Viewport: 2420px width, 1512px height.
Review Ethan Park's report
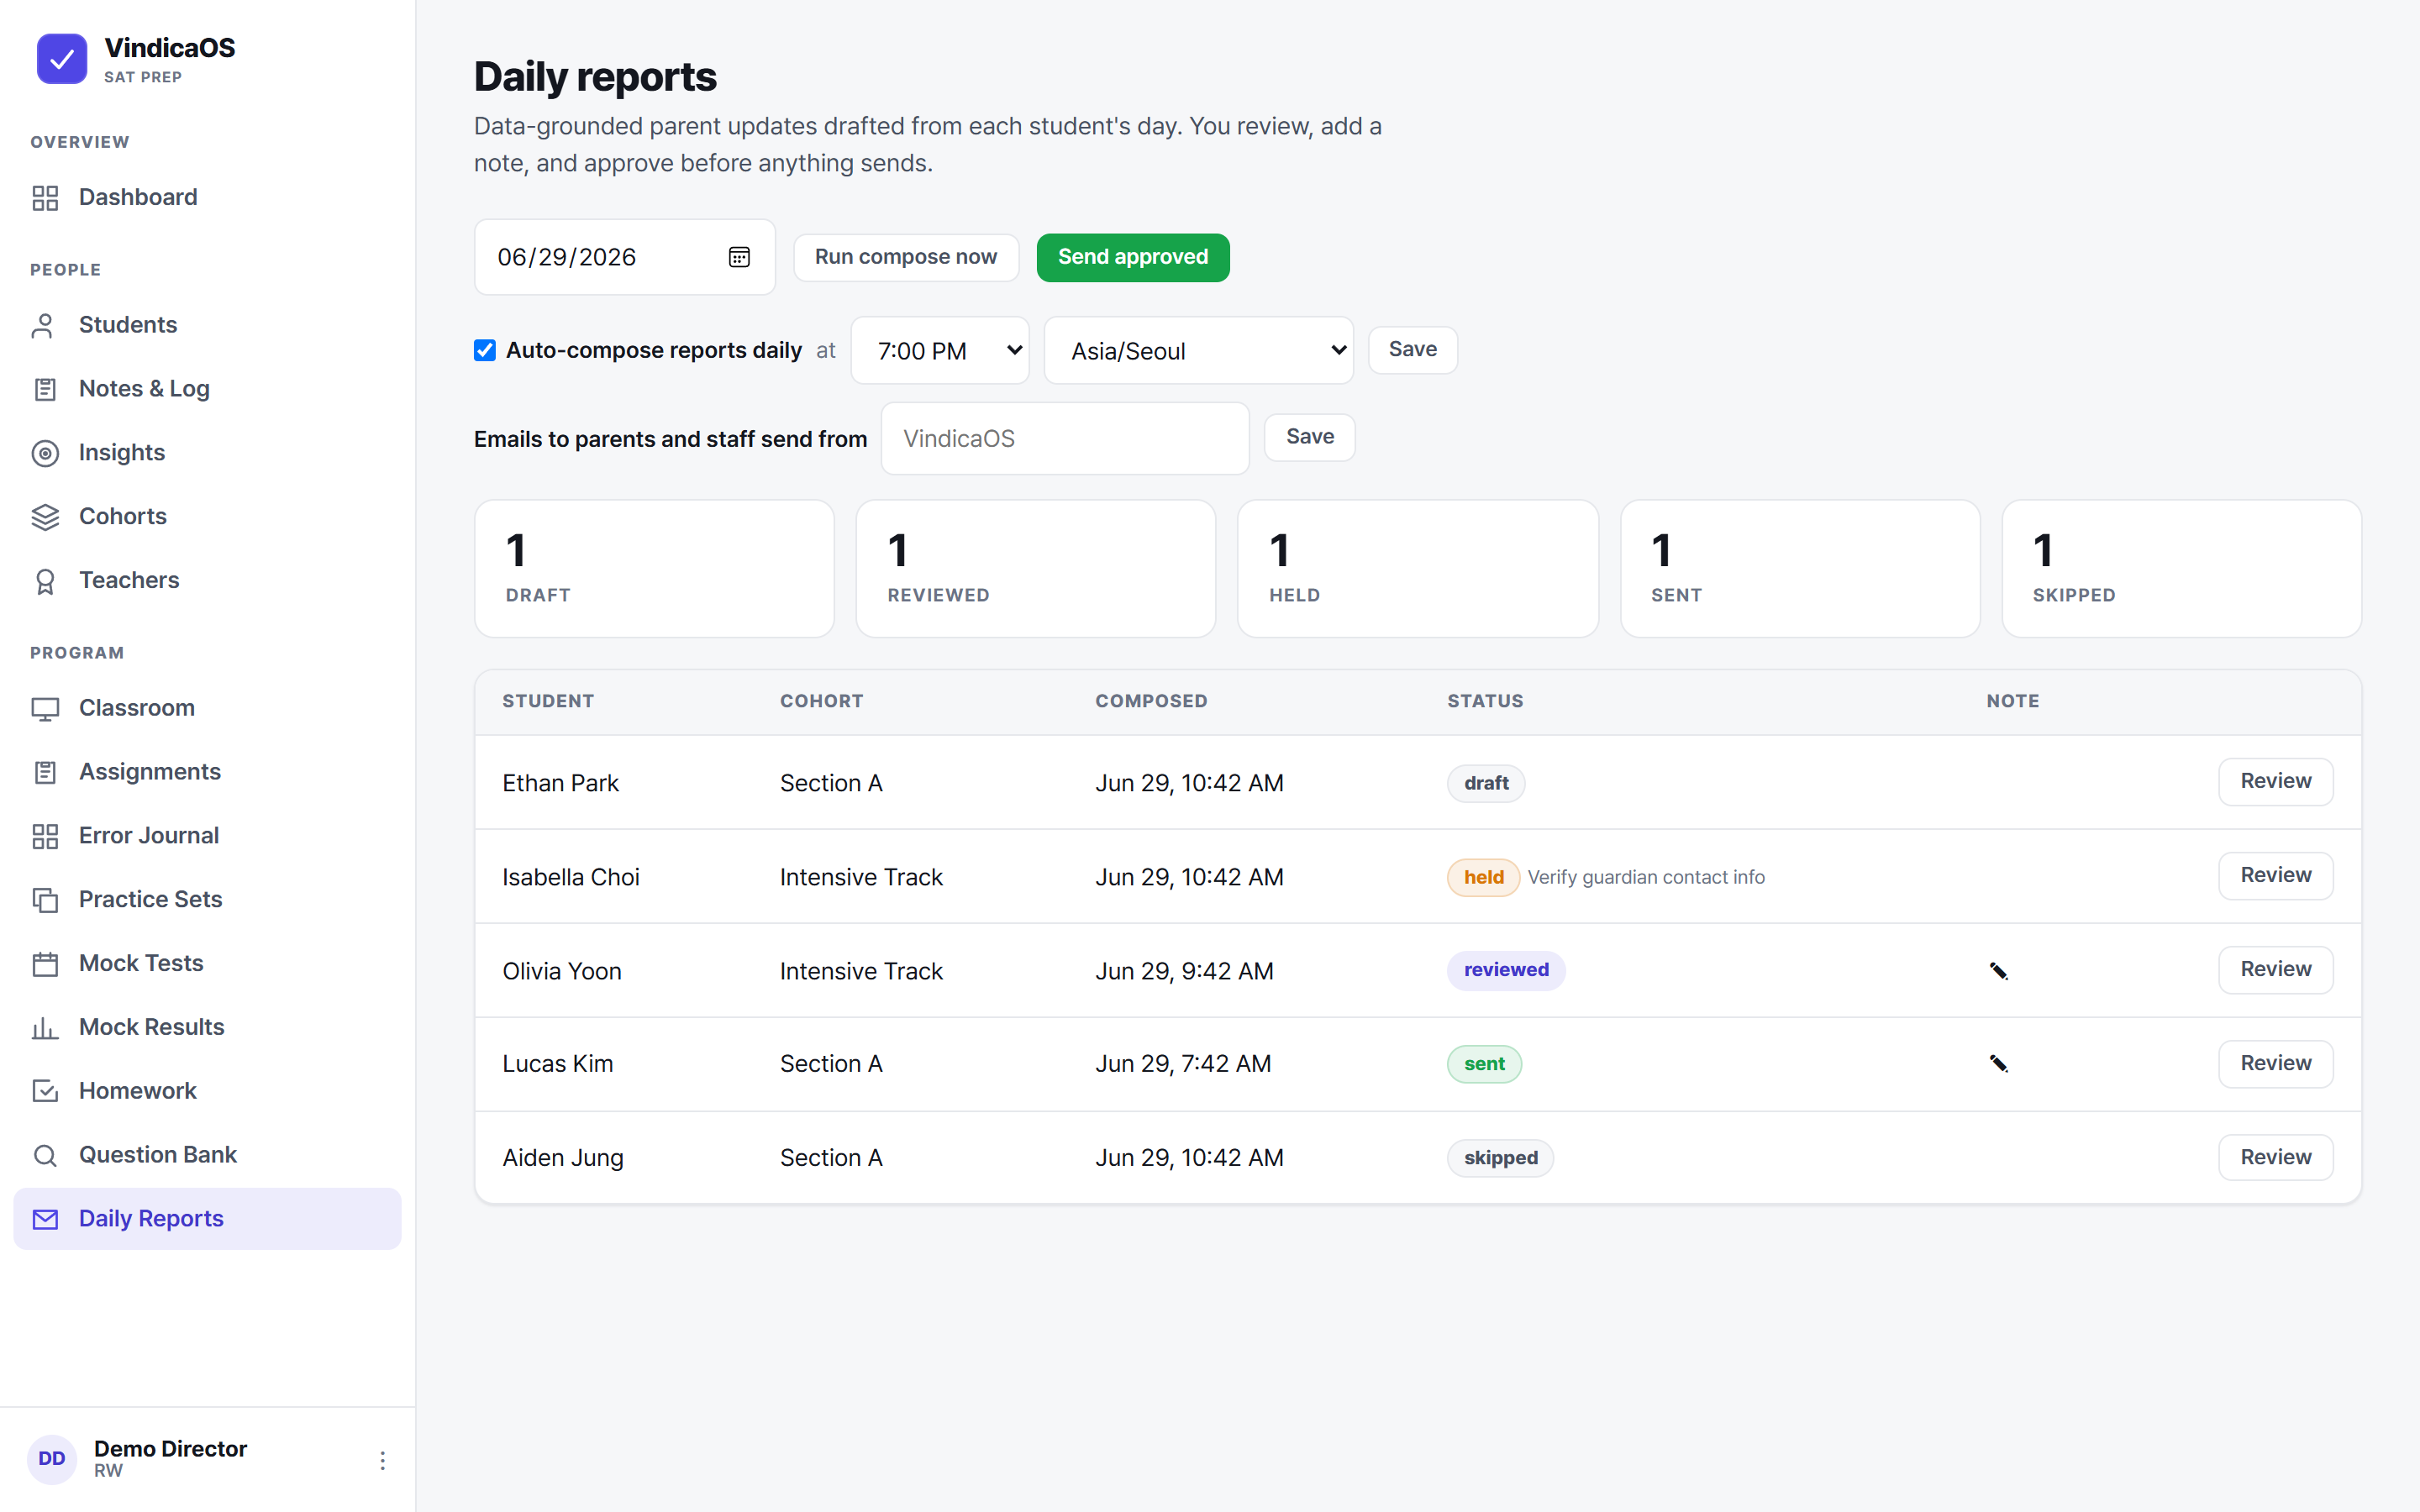pos(2276,781)
